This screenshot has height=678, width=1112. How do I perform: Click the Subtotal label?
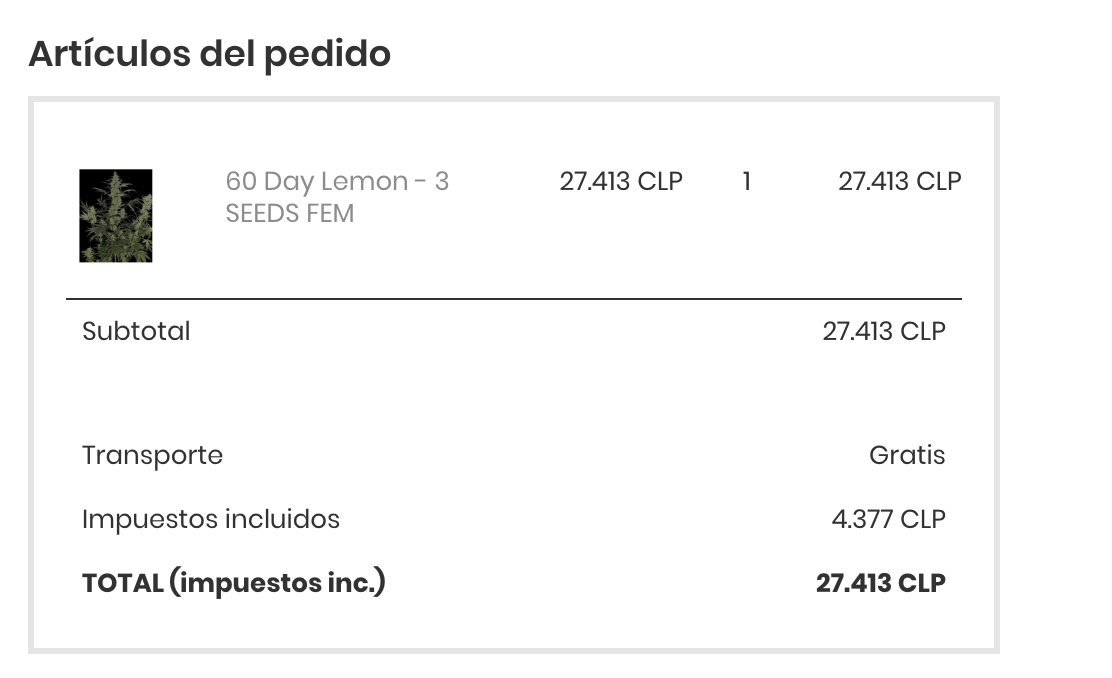click(x=136, y=331)
